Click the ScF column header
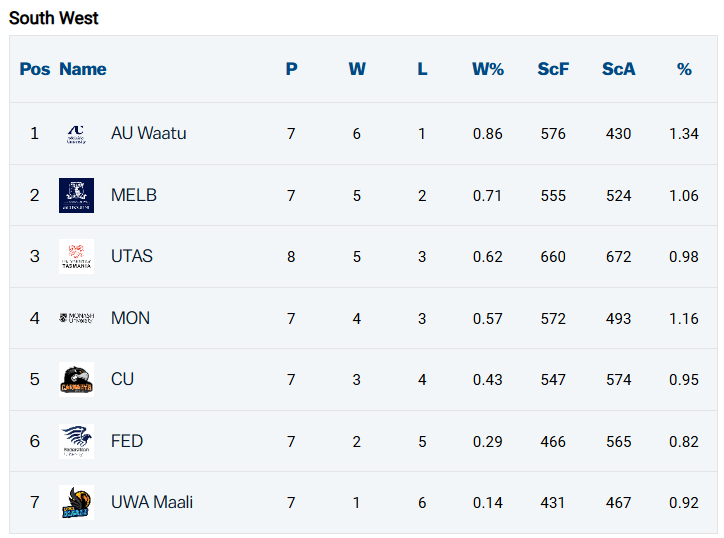724x538 pixels. tap(553, 69)
